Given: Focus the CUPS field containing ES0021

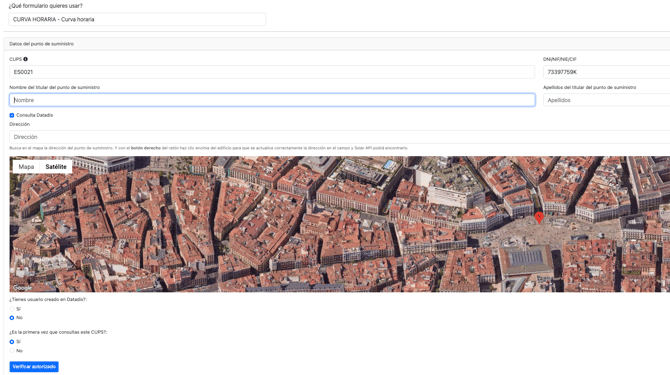Looking at the screenshot, I should [x=272, y=72].
